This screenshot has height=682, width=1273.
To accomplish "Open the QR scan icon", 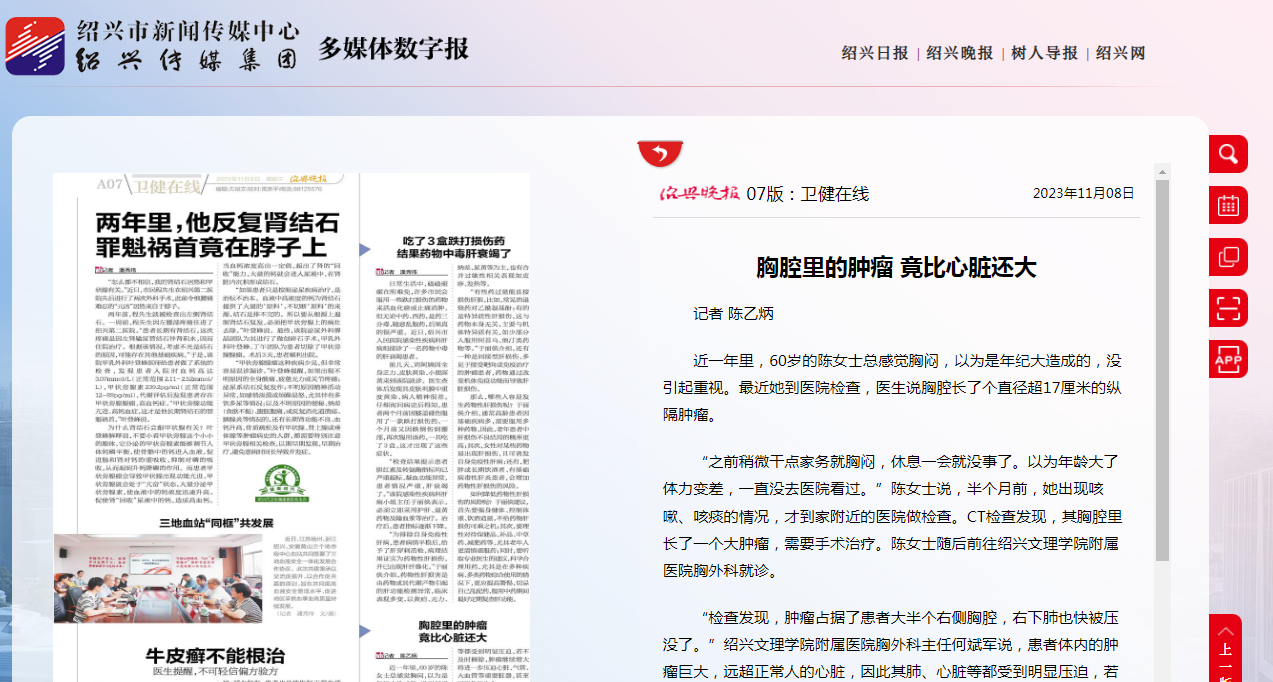I will pyautogui.click(x=1228, y=308).
